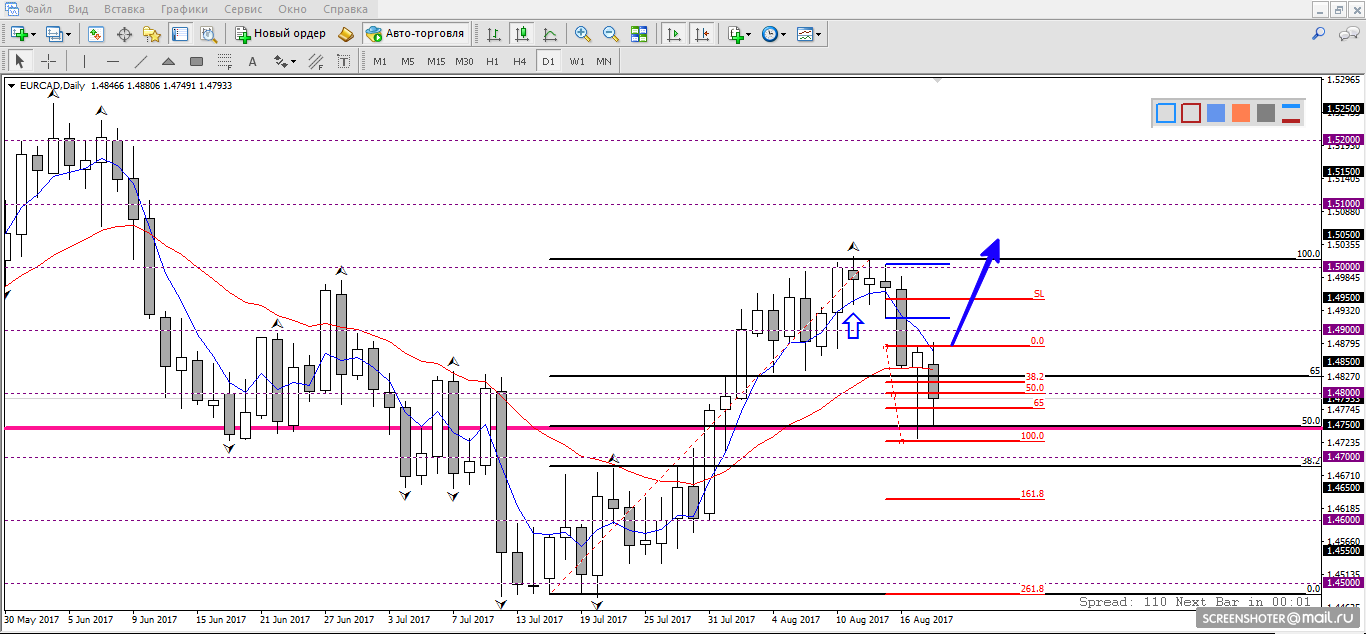Screen dimensions: 1366x634
Task: Click the blue-red lines panel button
Action: (1291, 113)
